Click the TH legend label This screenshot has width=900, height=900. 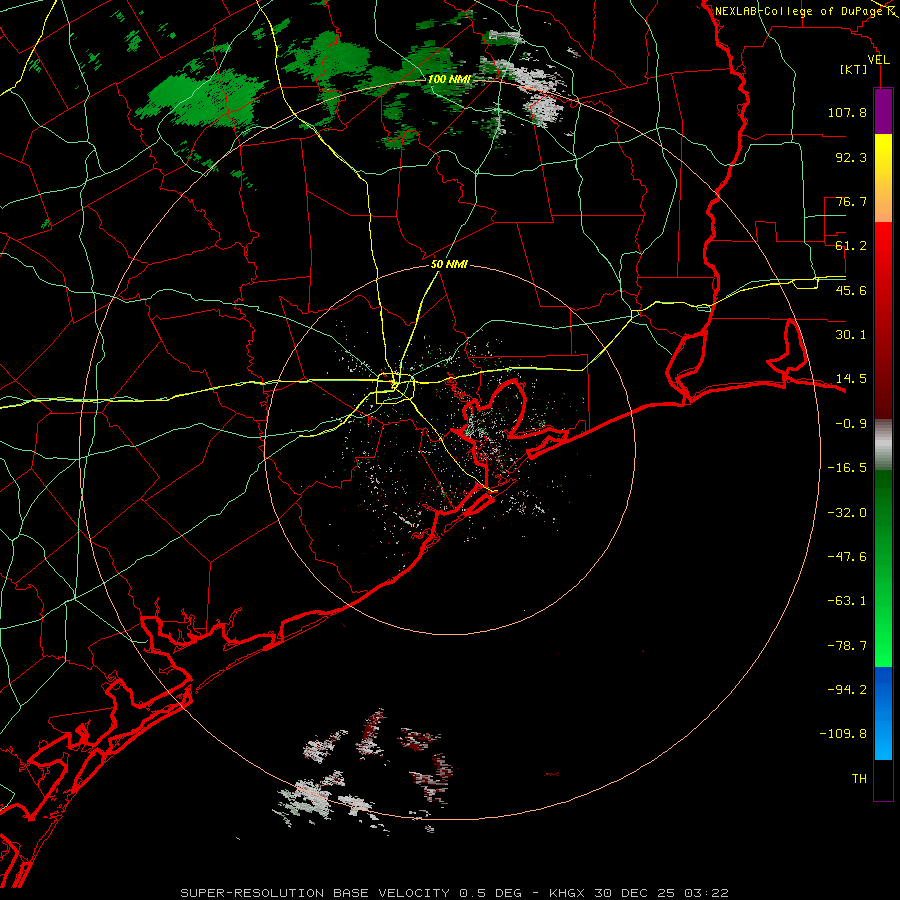pyautogui.click(x=859, y=779)
